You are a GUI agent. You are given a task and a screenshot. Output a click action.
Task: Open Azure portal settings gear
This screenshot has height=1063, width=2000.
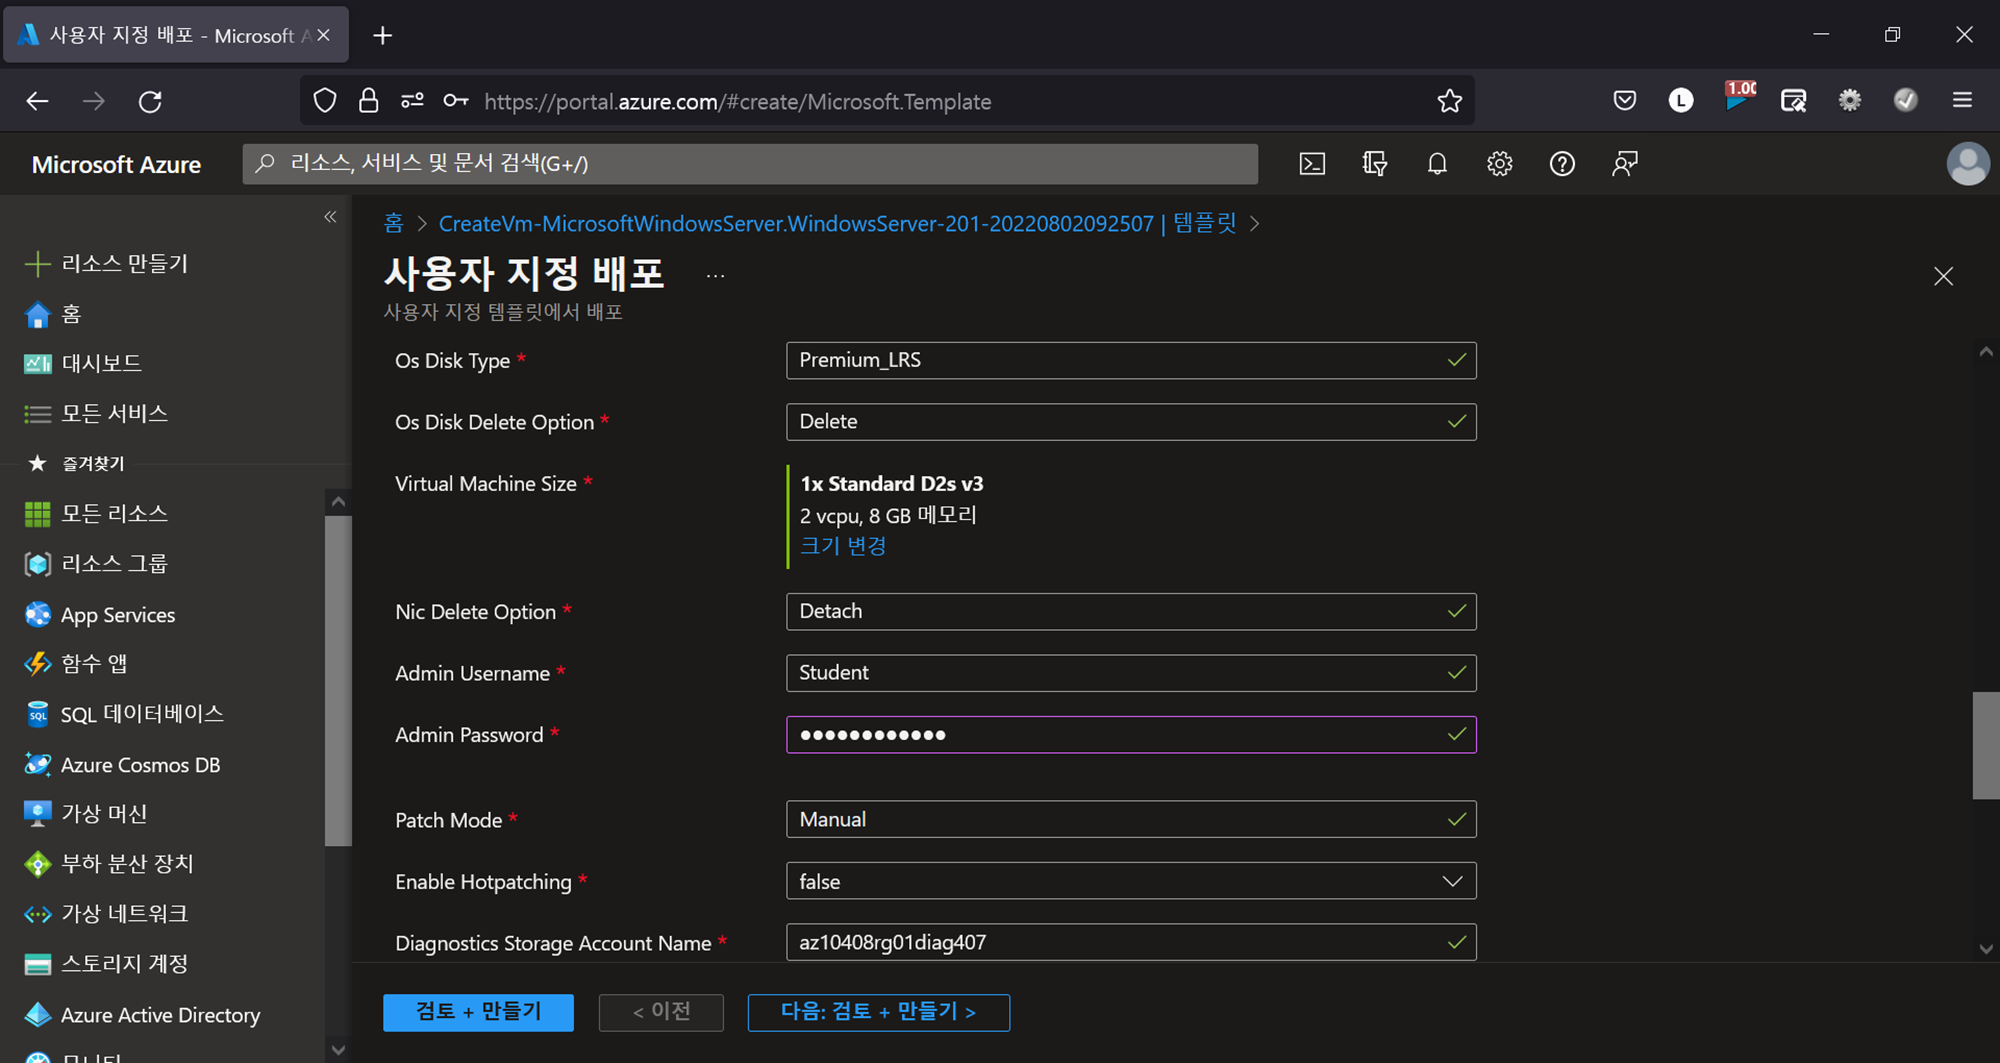point(1499,164)
